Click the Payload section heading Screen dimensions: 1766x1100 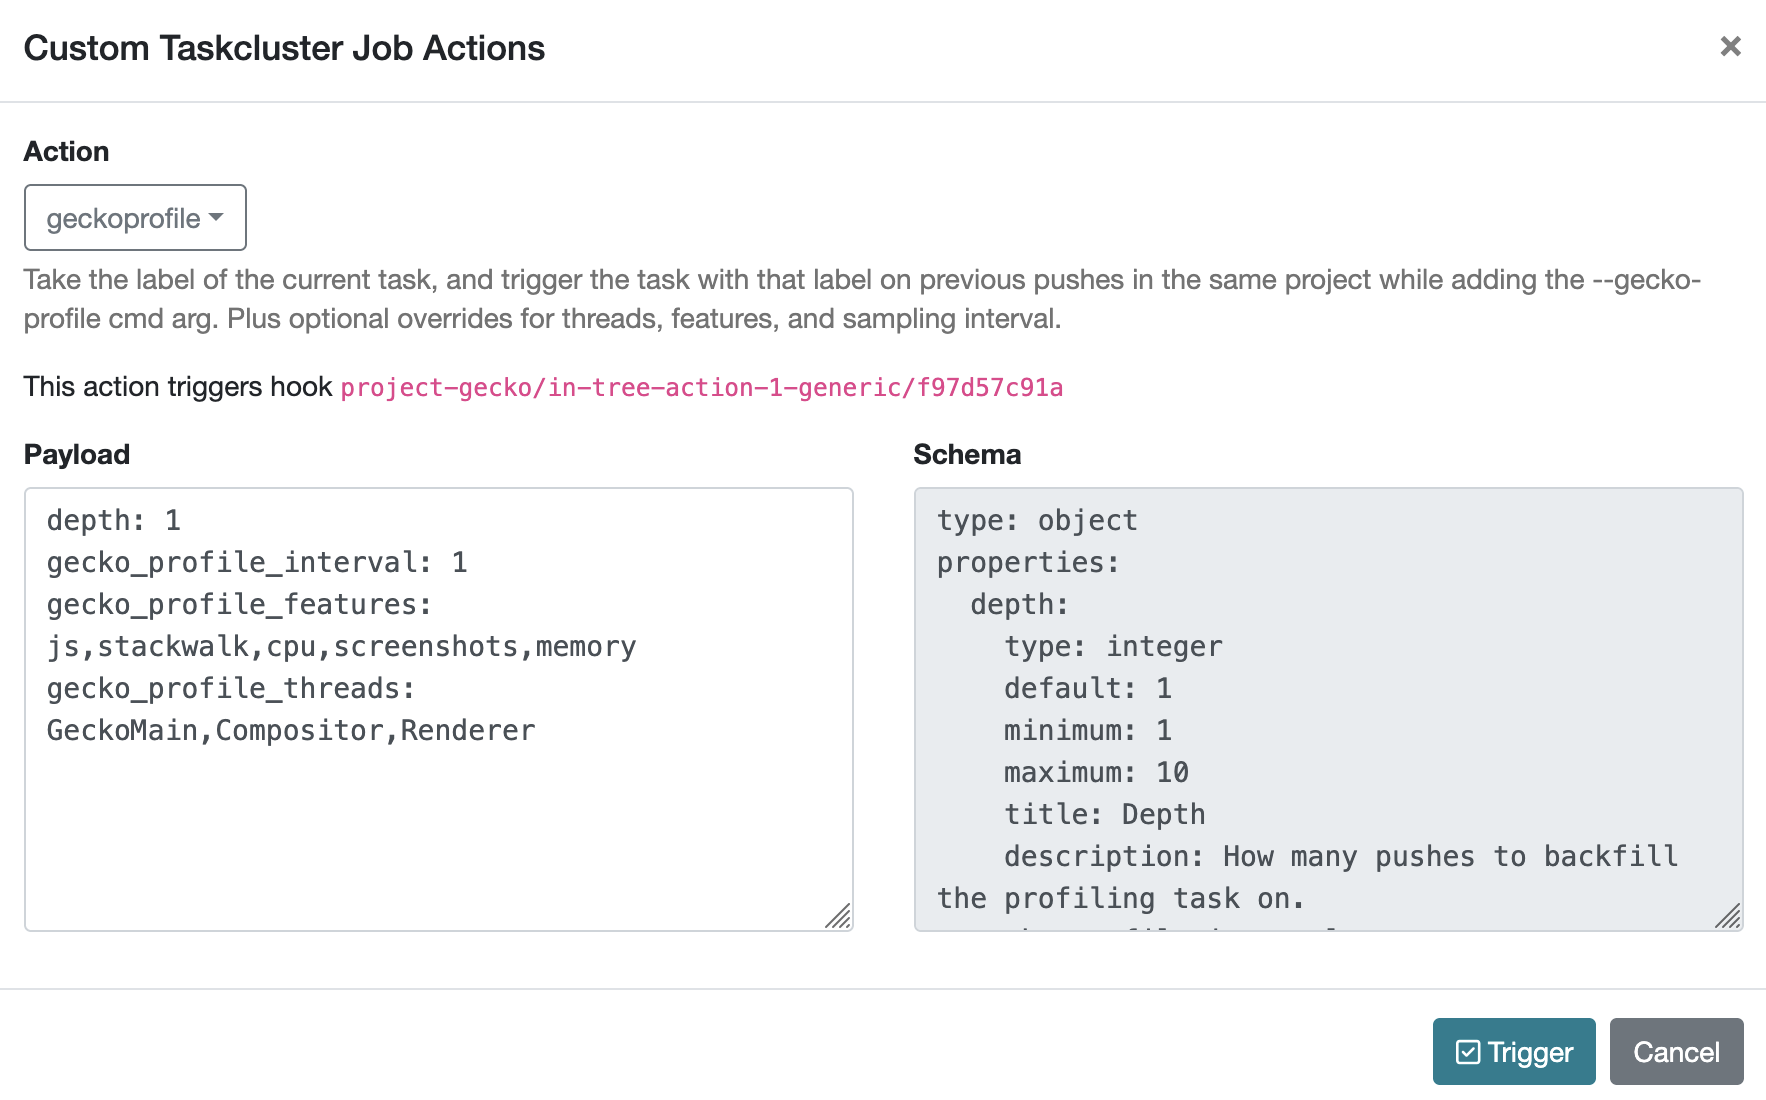76,454
